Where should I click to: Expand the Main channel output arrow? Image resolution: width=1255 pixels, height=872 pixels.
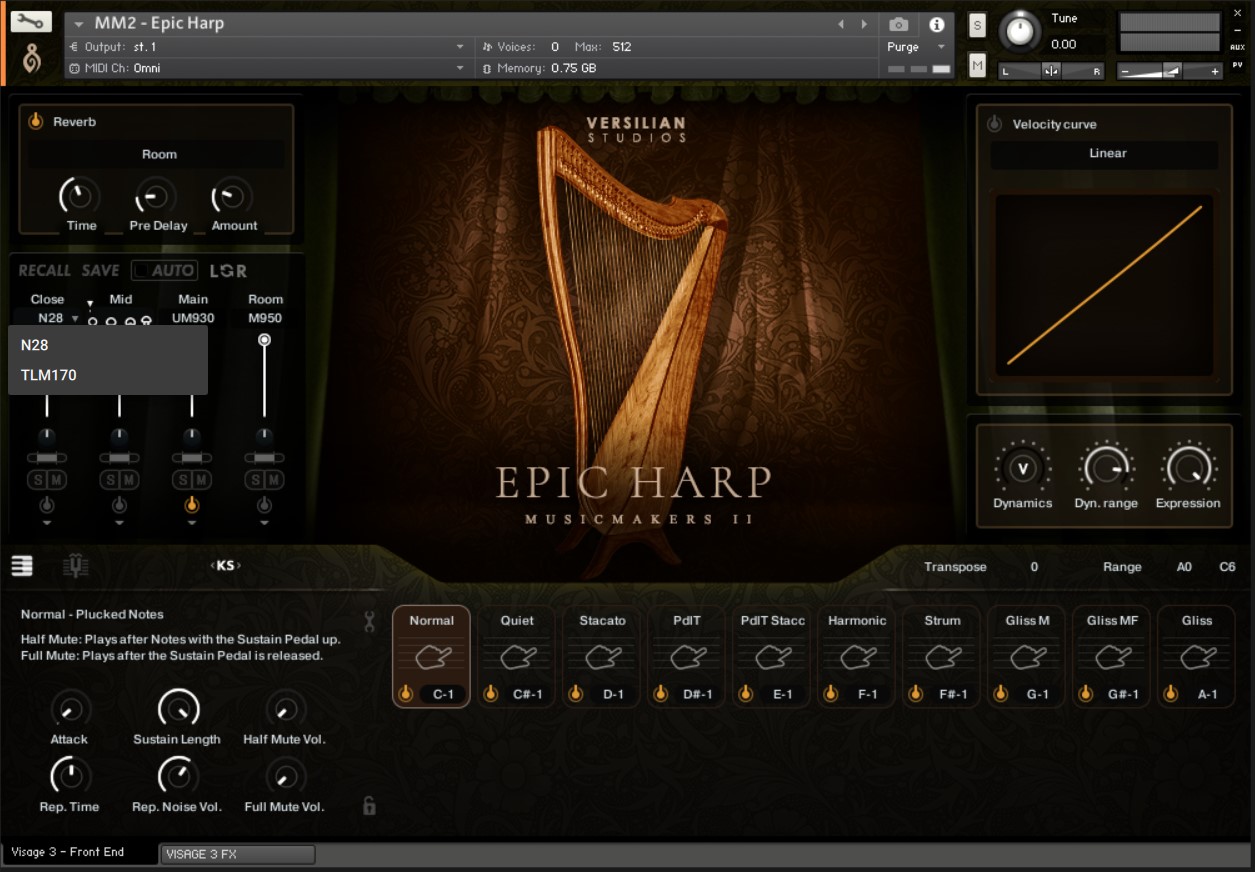(x=191, y=522)
